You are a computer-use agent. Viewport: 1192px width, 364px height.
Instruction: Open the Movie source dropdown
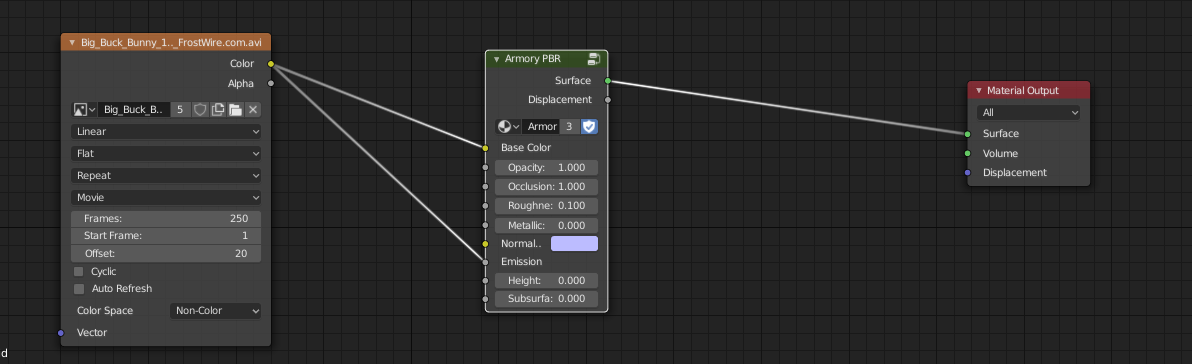[x=166, y=198]
